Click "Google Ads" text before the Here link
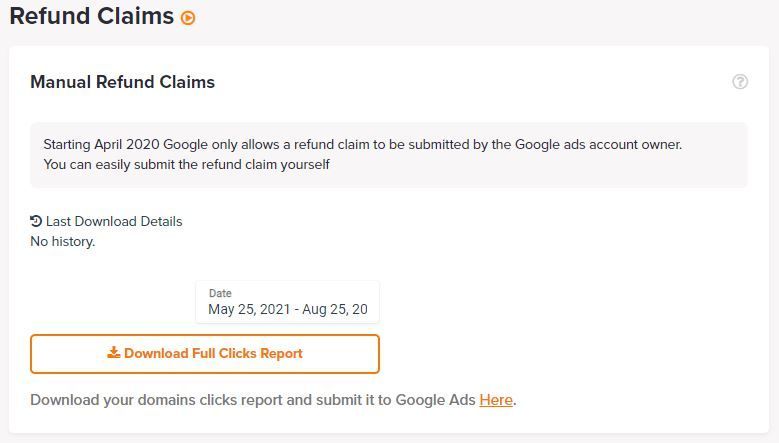 coord(435,400)
